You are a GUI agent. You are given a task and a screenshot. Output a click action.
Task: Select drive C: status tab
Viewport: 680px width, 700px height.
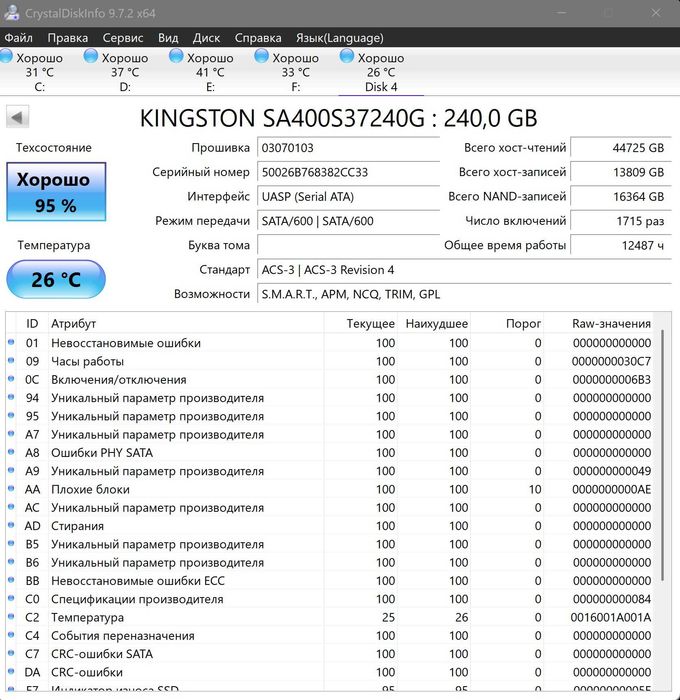[39, 72]
